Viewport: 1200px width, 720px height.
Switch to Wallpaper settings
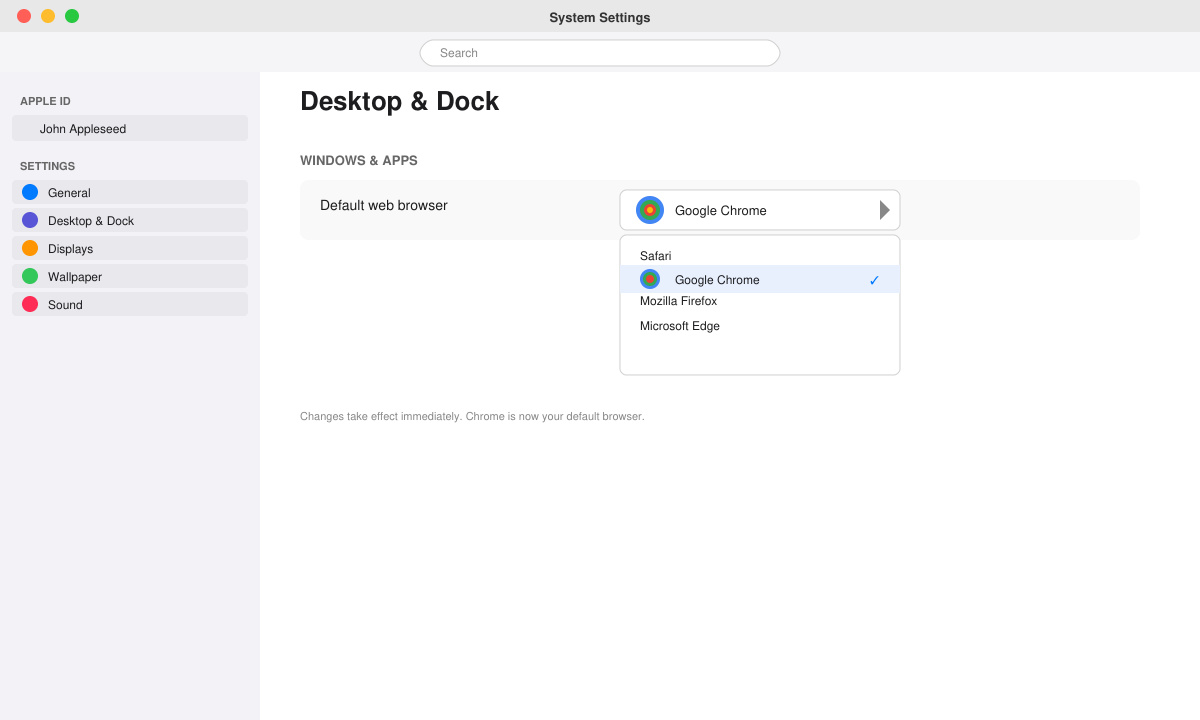(x=130, y=276)
